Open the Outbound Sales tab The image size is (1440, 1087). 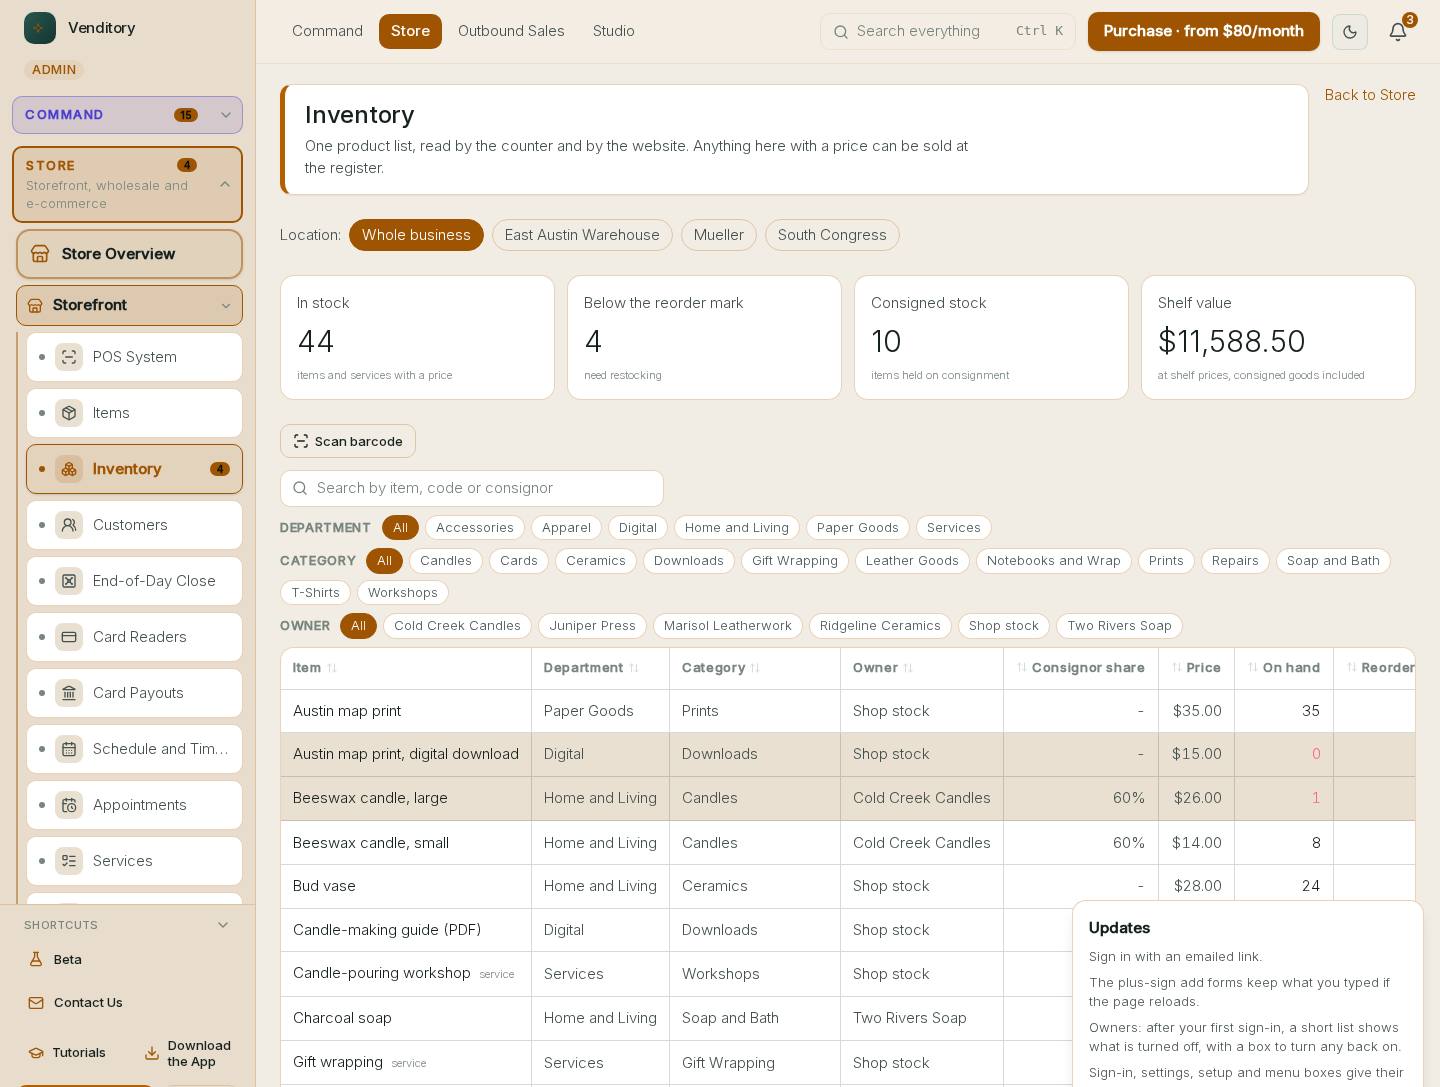click(x=511, y=32)
